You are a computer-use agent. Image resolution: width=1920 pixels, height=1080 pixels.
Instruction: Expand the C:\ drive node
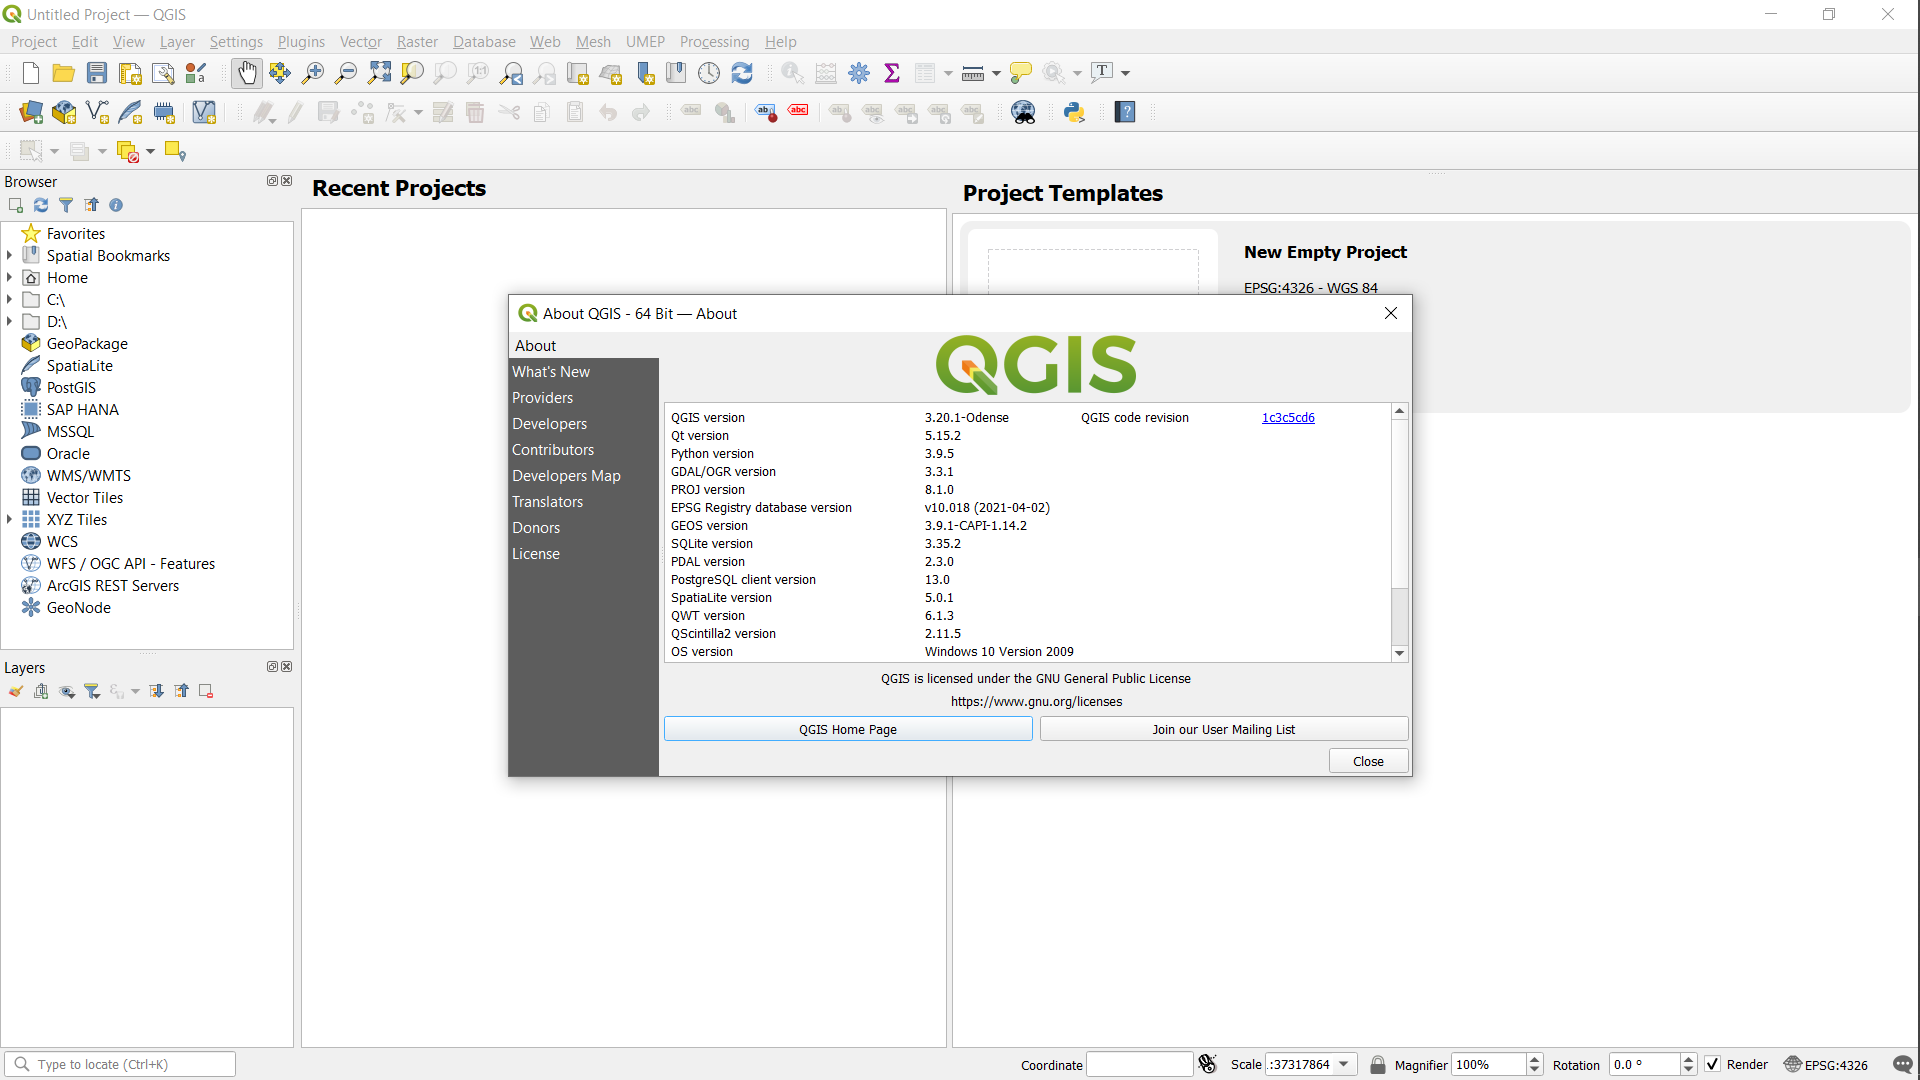(x=9, y=300)
